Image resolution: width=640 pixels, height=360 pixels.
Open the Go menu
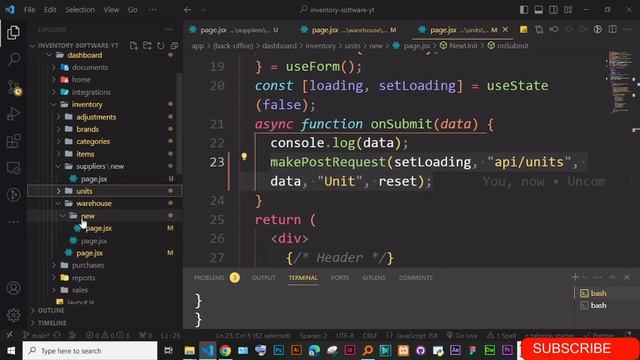(133, 10)
